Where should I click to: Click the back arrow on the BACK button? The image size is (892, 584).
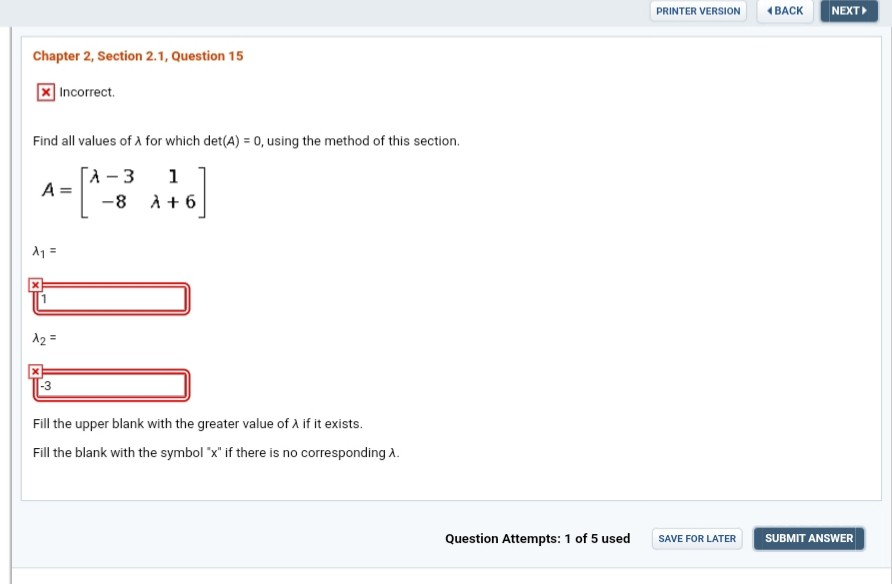click(771, 11)
